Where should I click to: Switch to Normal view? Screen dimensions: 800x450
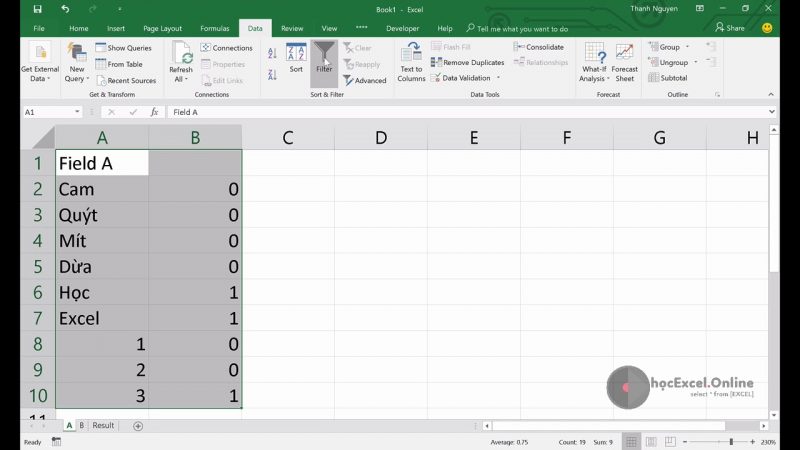tap(631, 442)
